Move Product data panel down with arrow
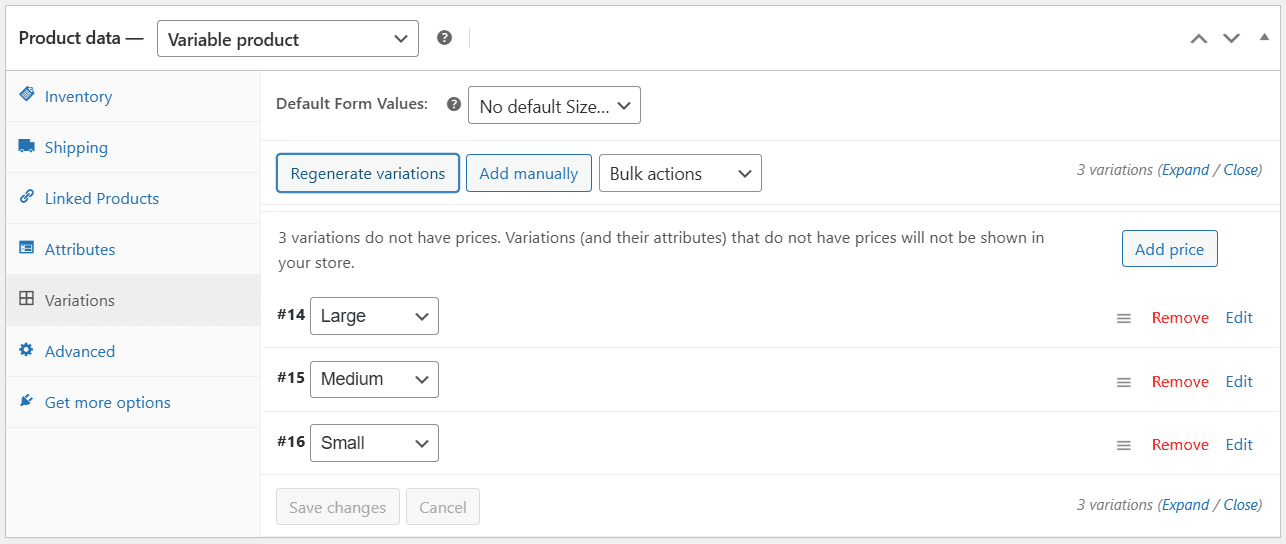This screenshot has width=1286, height=544. click(x=1231, y=38)
